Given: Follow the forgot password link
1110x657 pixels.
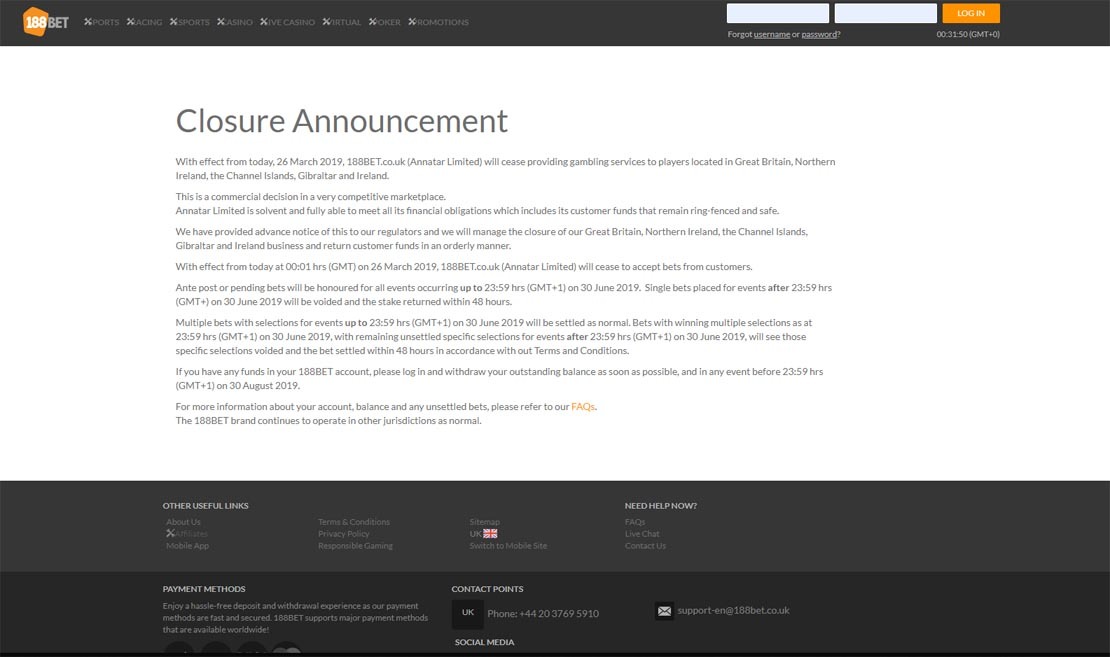Looking at the screenshot, I should point(819,34).
